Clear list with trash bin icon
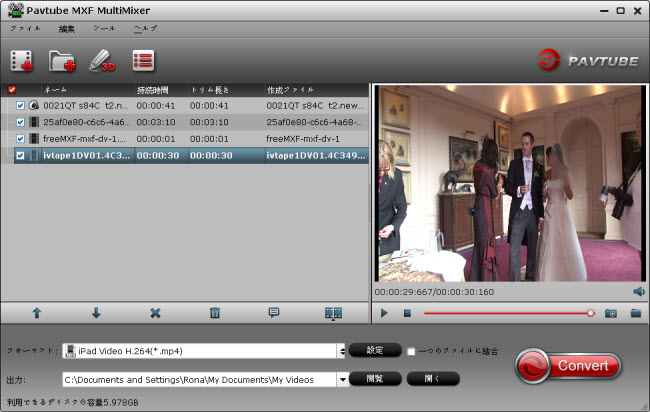The height and width of the screenshot is (412, 650). pyautogui.click(x=215, y=313)
